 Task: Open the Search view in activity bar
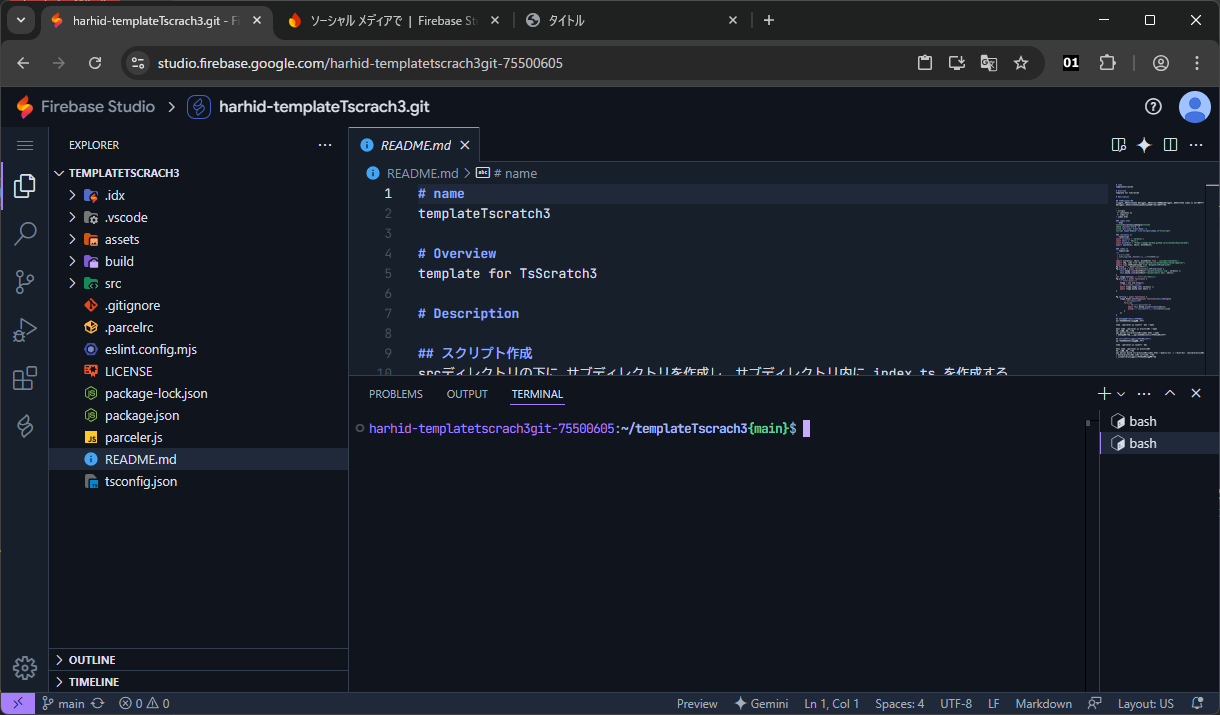(x=25, y=234)
